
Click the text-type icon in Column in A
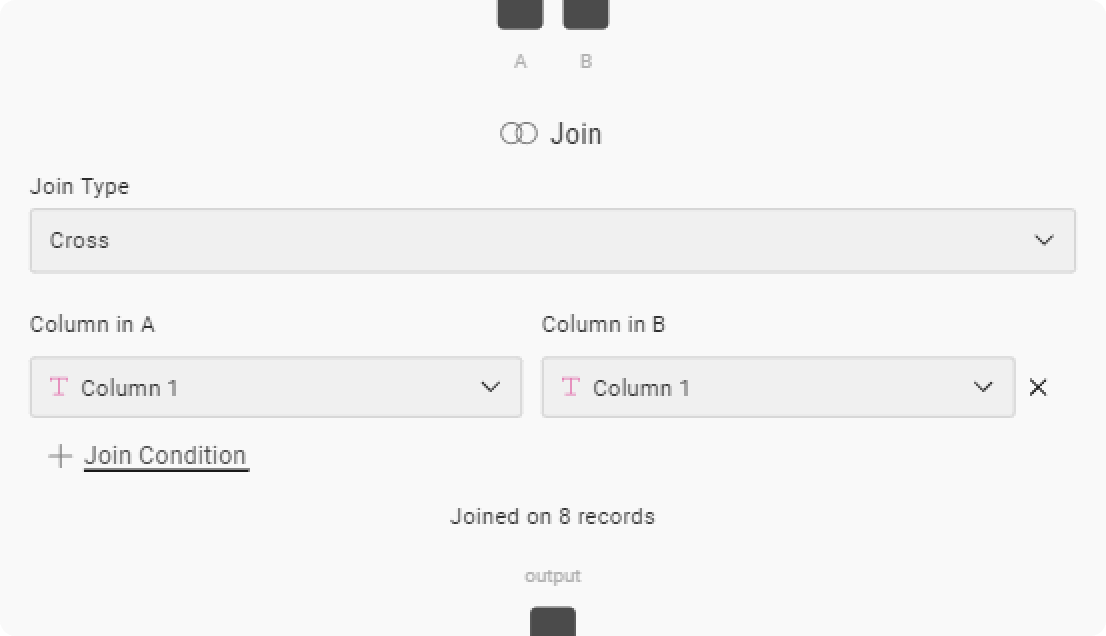58,387
